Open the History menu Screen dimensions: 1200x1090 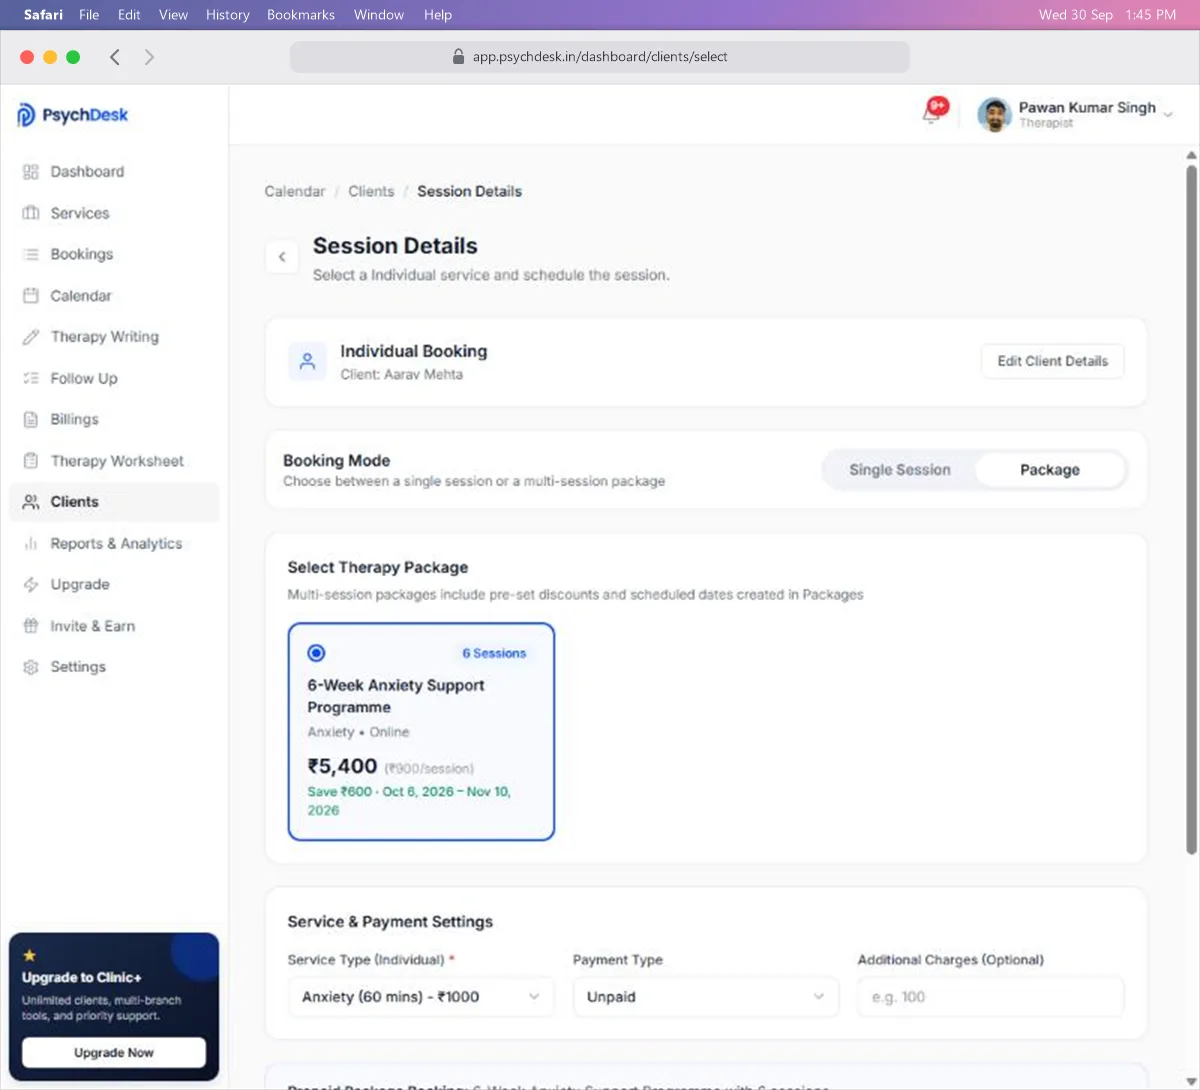point(228,15)
